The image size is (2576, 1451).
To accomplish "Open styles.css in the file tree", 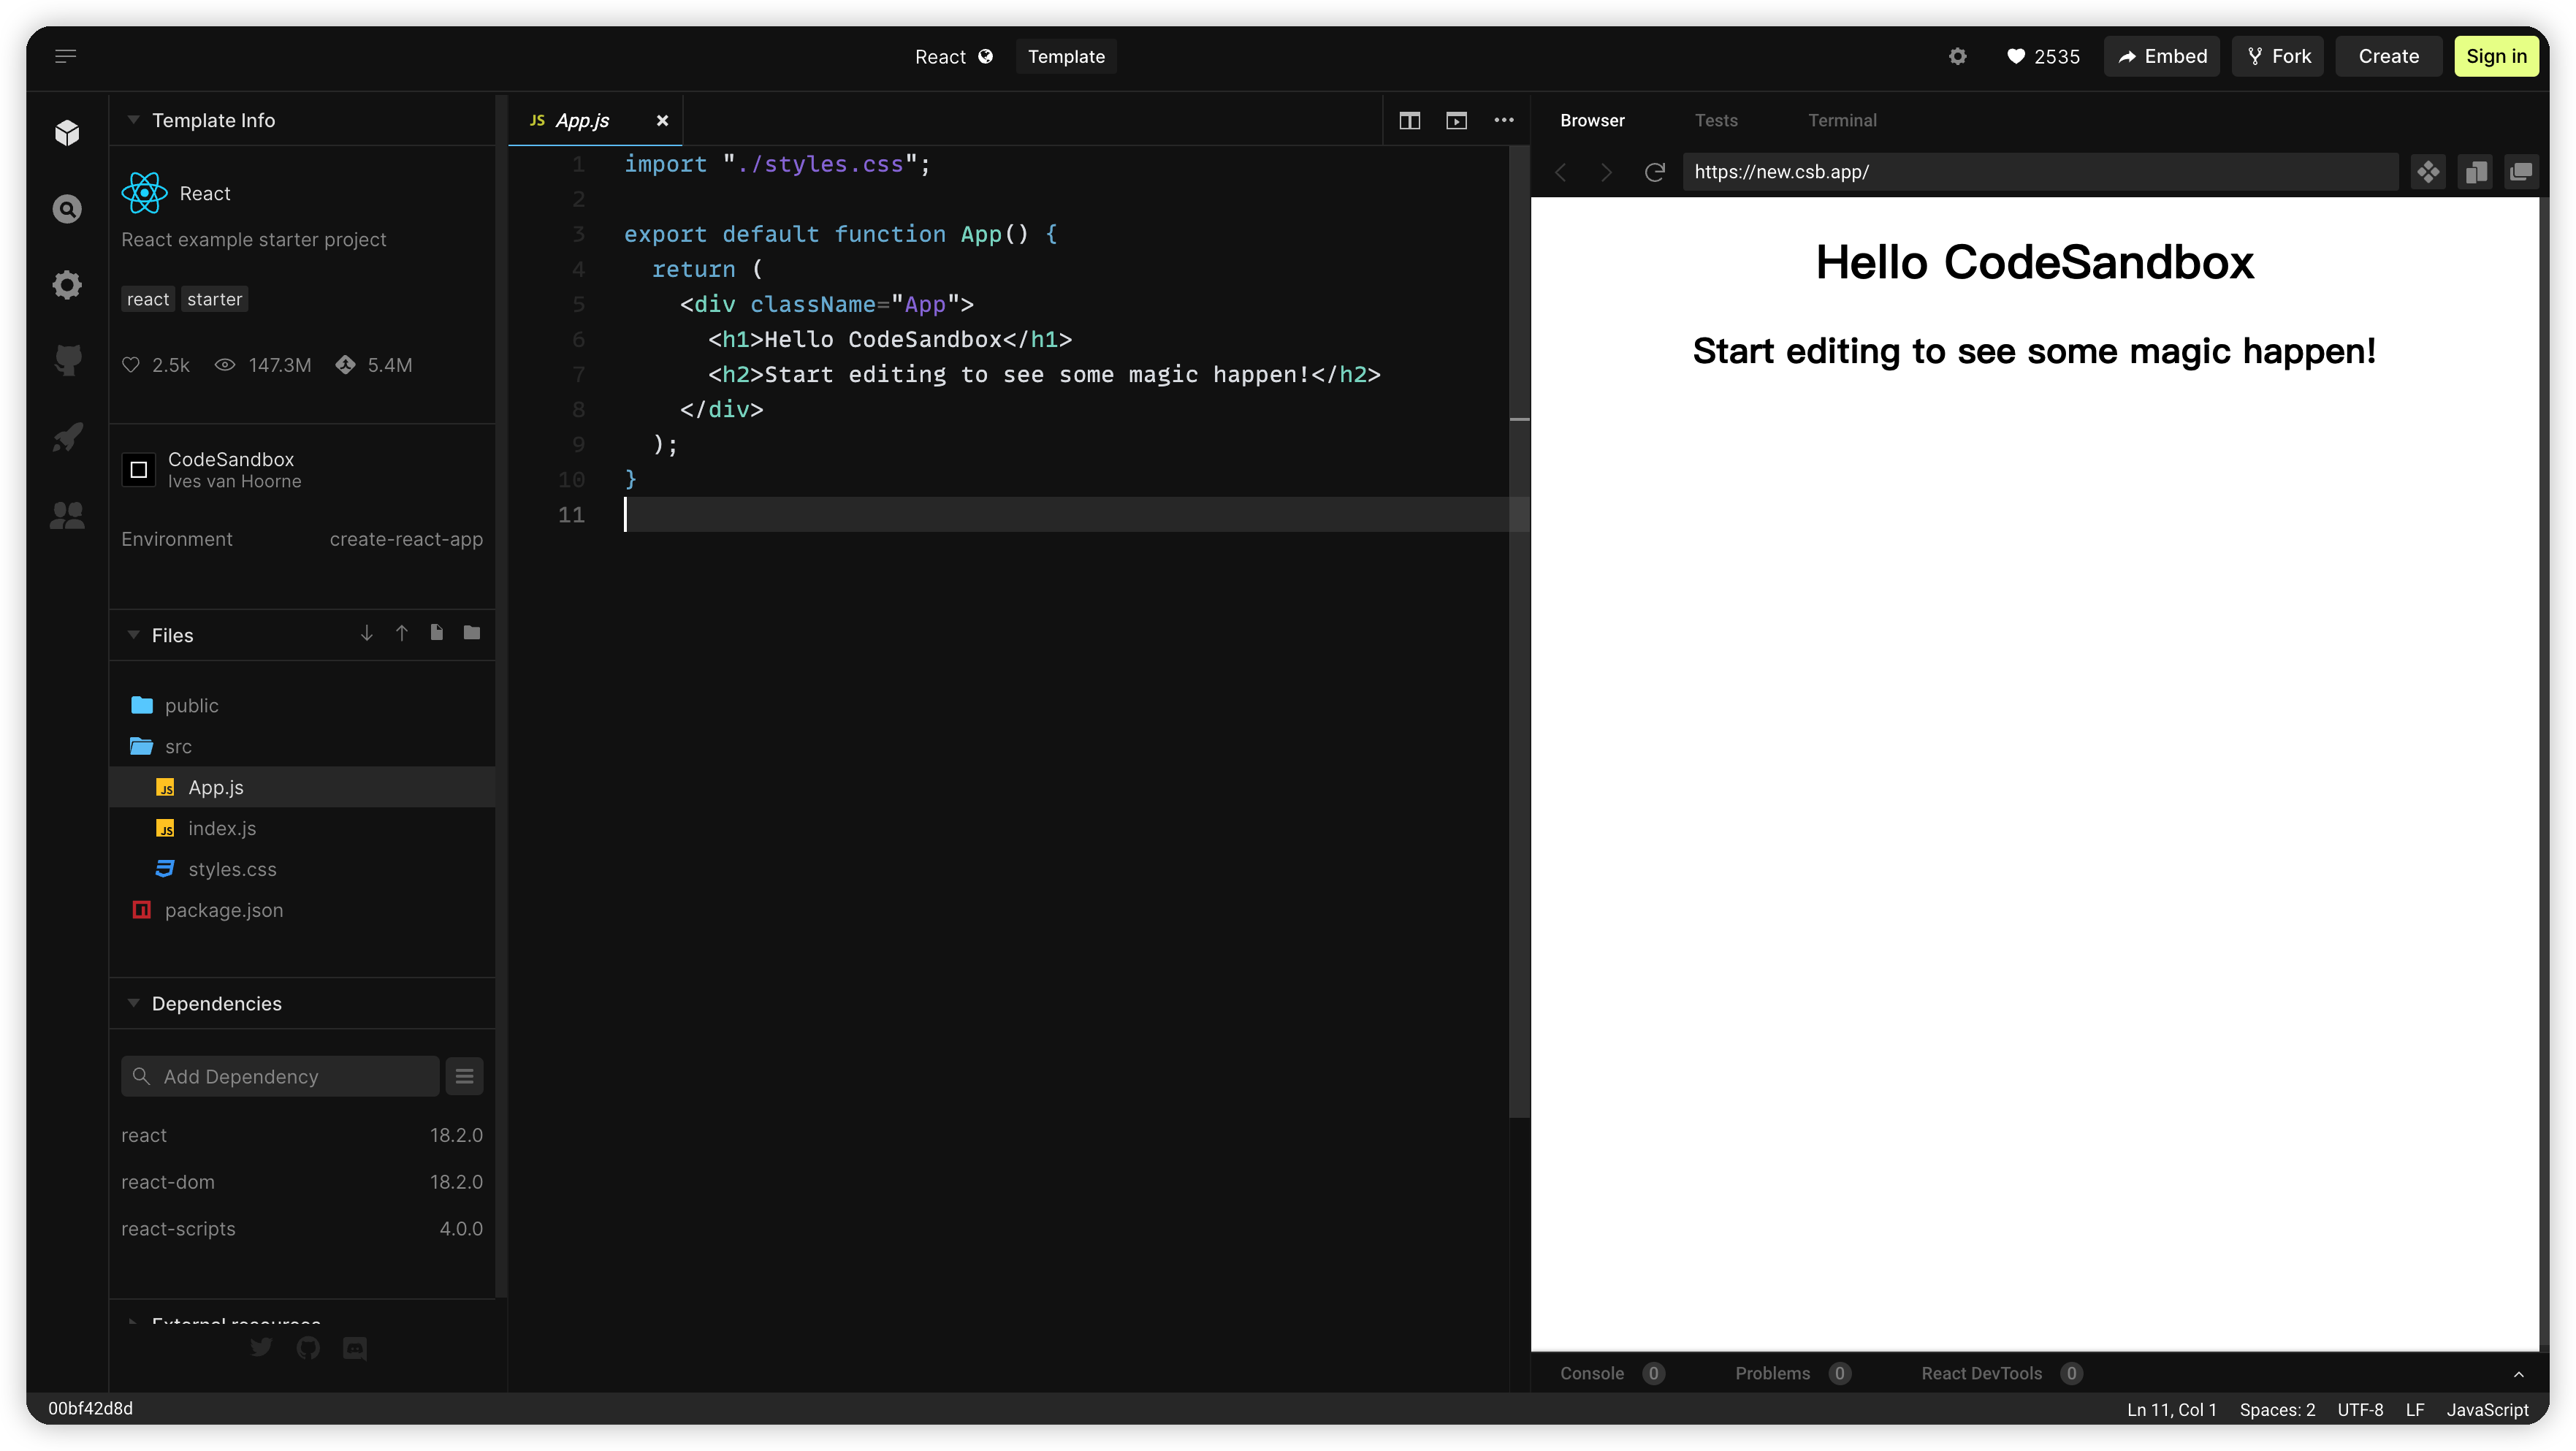I will tap(302, 870).
